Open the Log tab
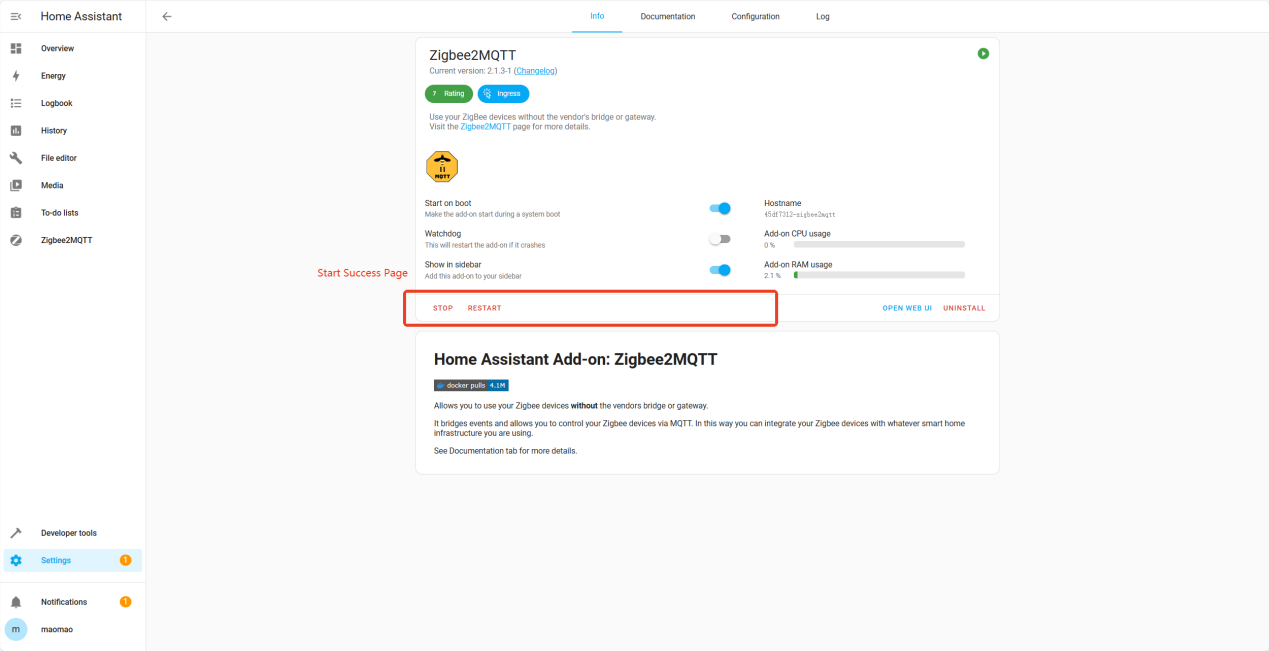 822,16
